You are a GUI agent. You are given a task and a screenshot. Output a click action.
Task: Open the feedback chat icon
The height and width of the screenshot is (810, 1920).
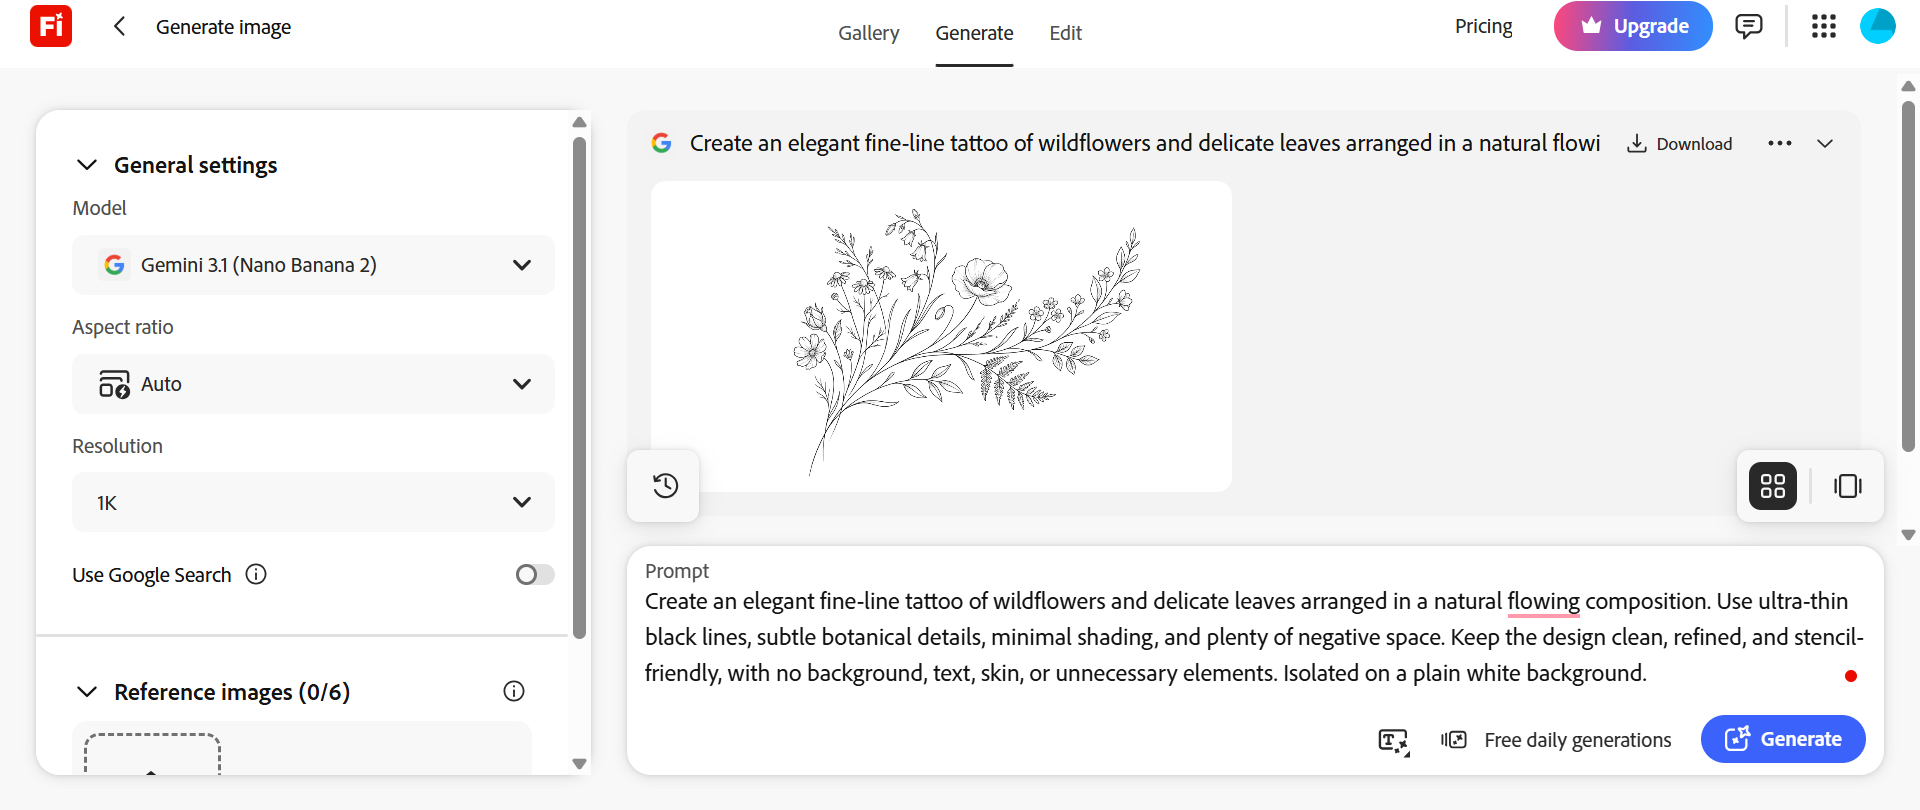[1748, 26]
